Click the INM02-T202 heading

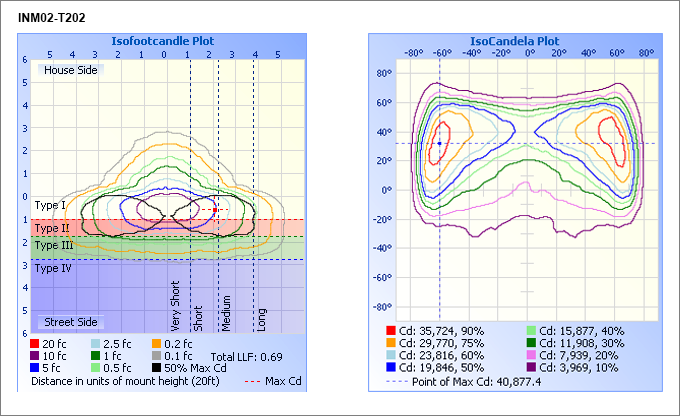tap(51, 17)
